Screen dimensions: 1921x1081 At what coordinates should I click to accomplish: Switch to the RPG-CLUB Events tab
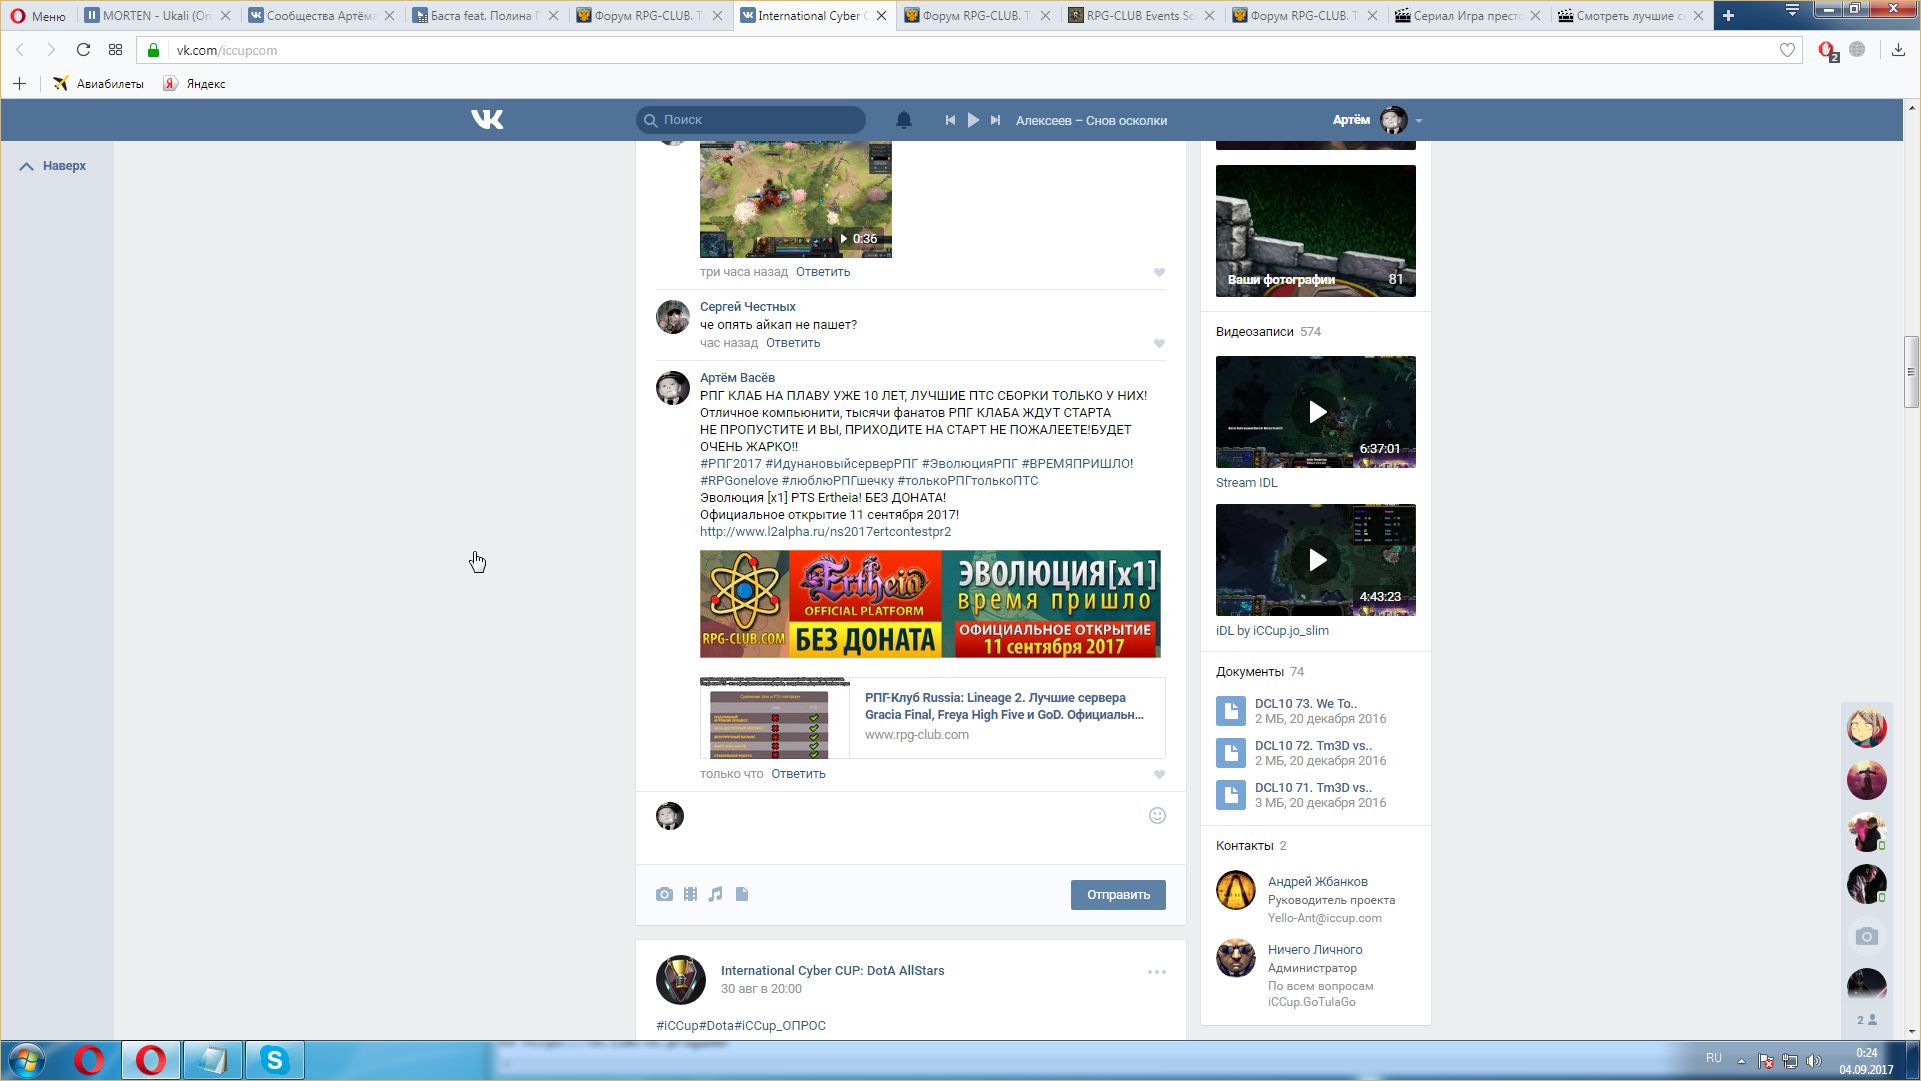point(1140,15)
